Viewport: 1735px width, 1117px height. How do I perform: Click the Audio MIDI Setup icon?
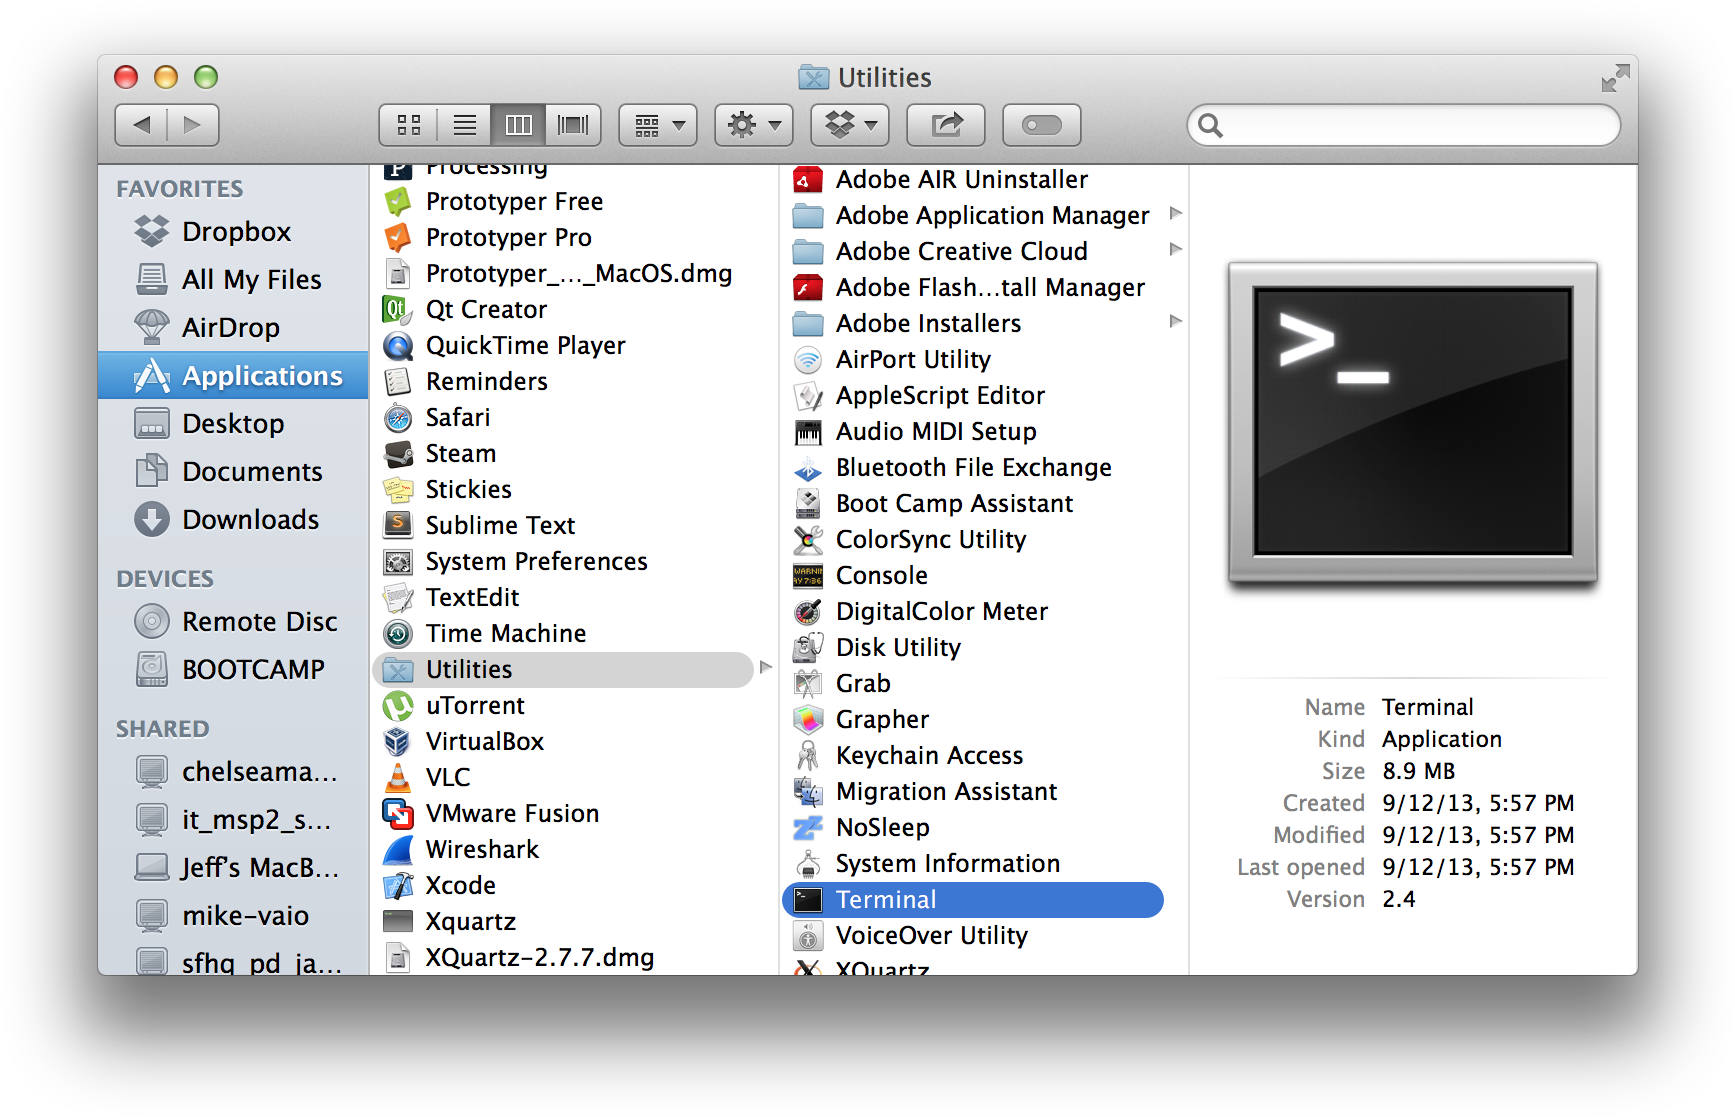[808, 432]
